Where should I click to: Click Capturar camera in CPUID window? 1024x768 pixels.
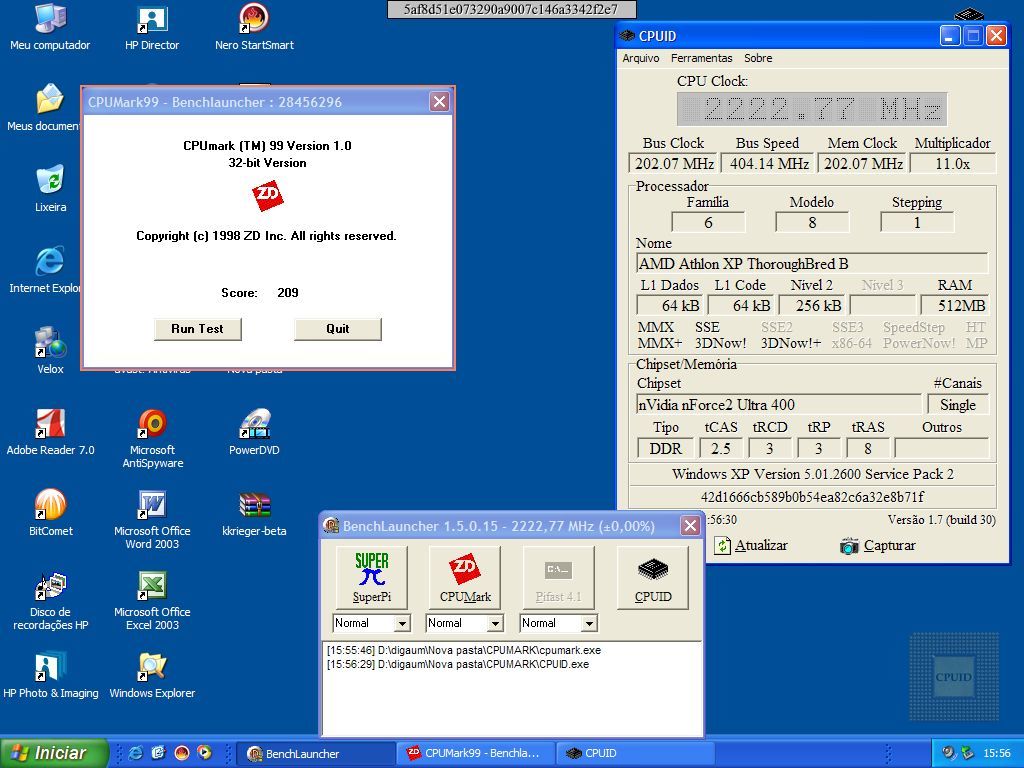coord(878,545)
